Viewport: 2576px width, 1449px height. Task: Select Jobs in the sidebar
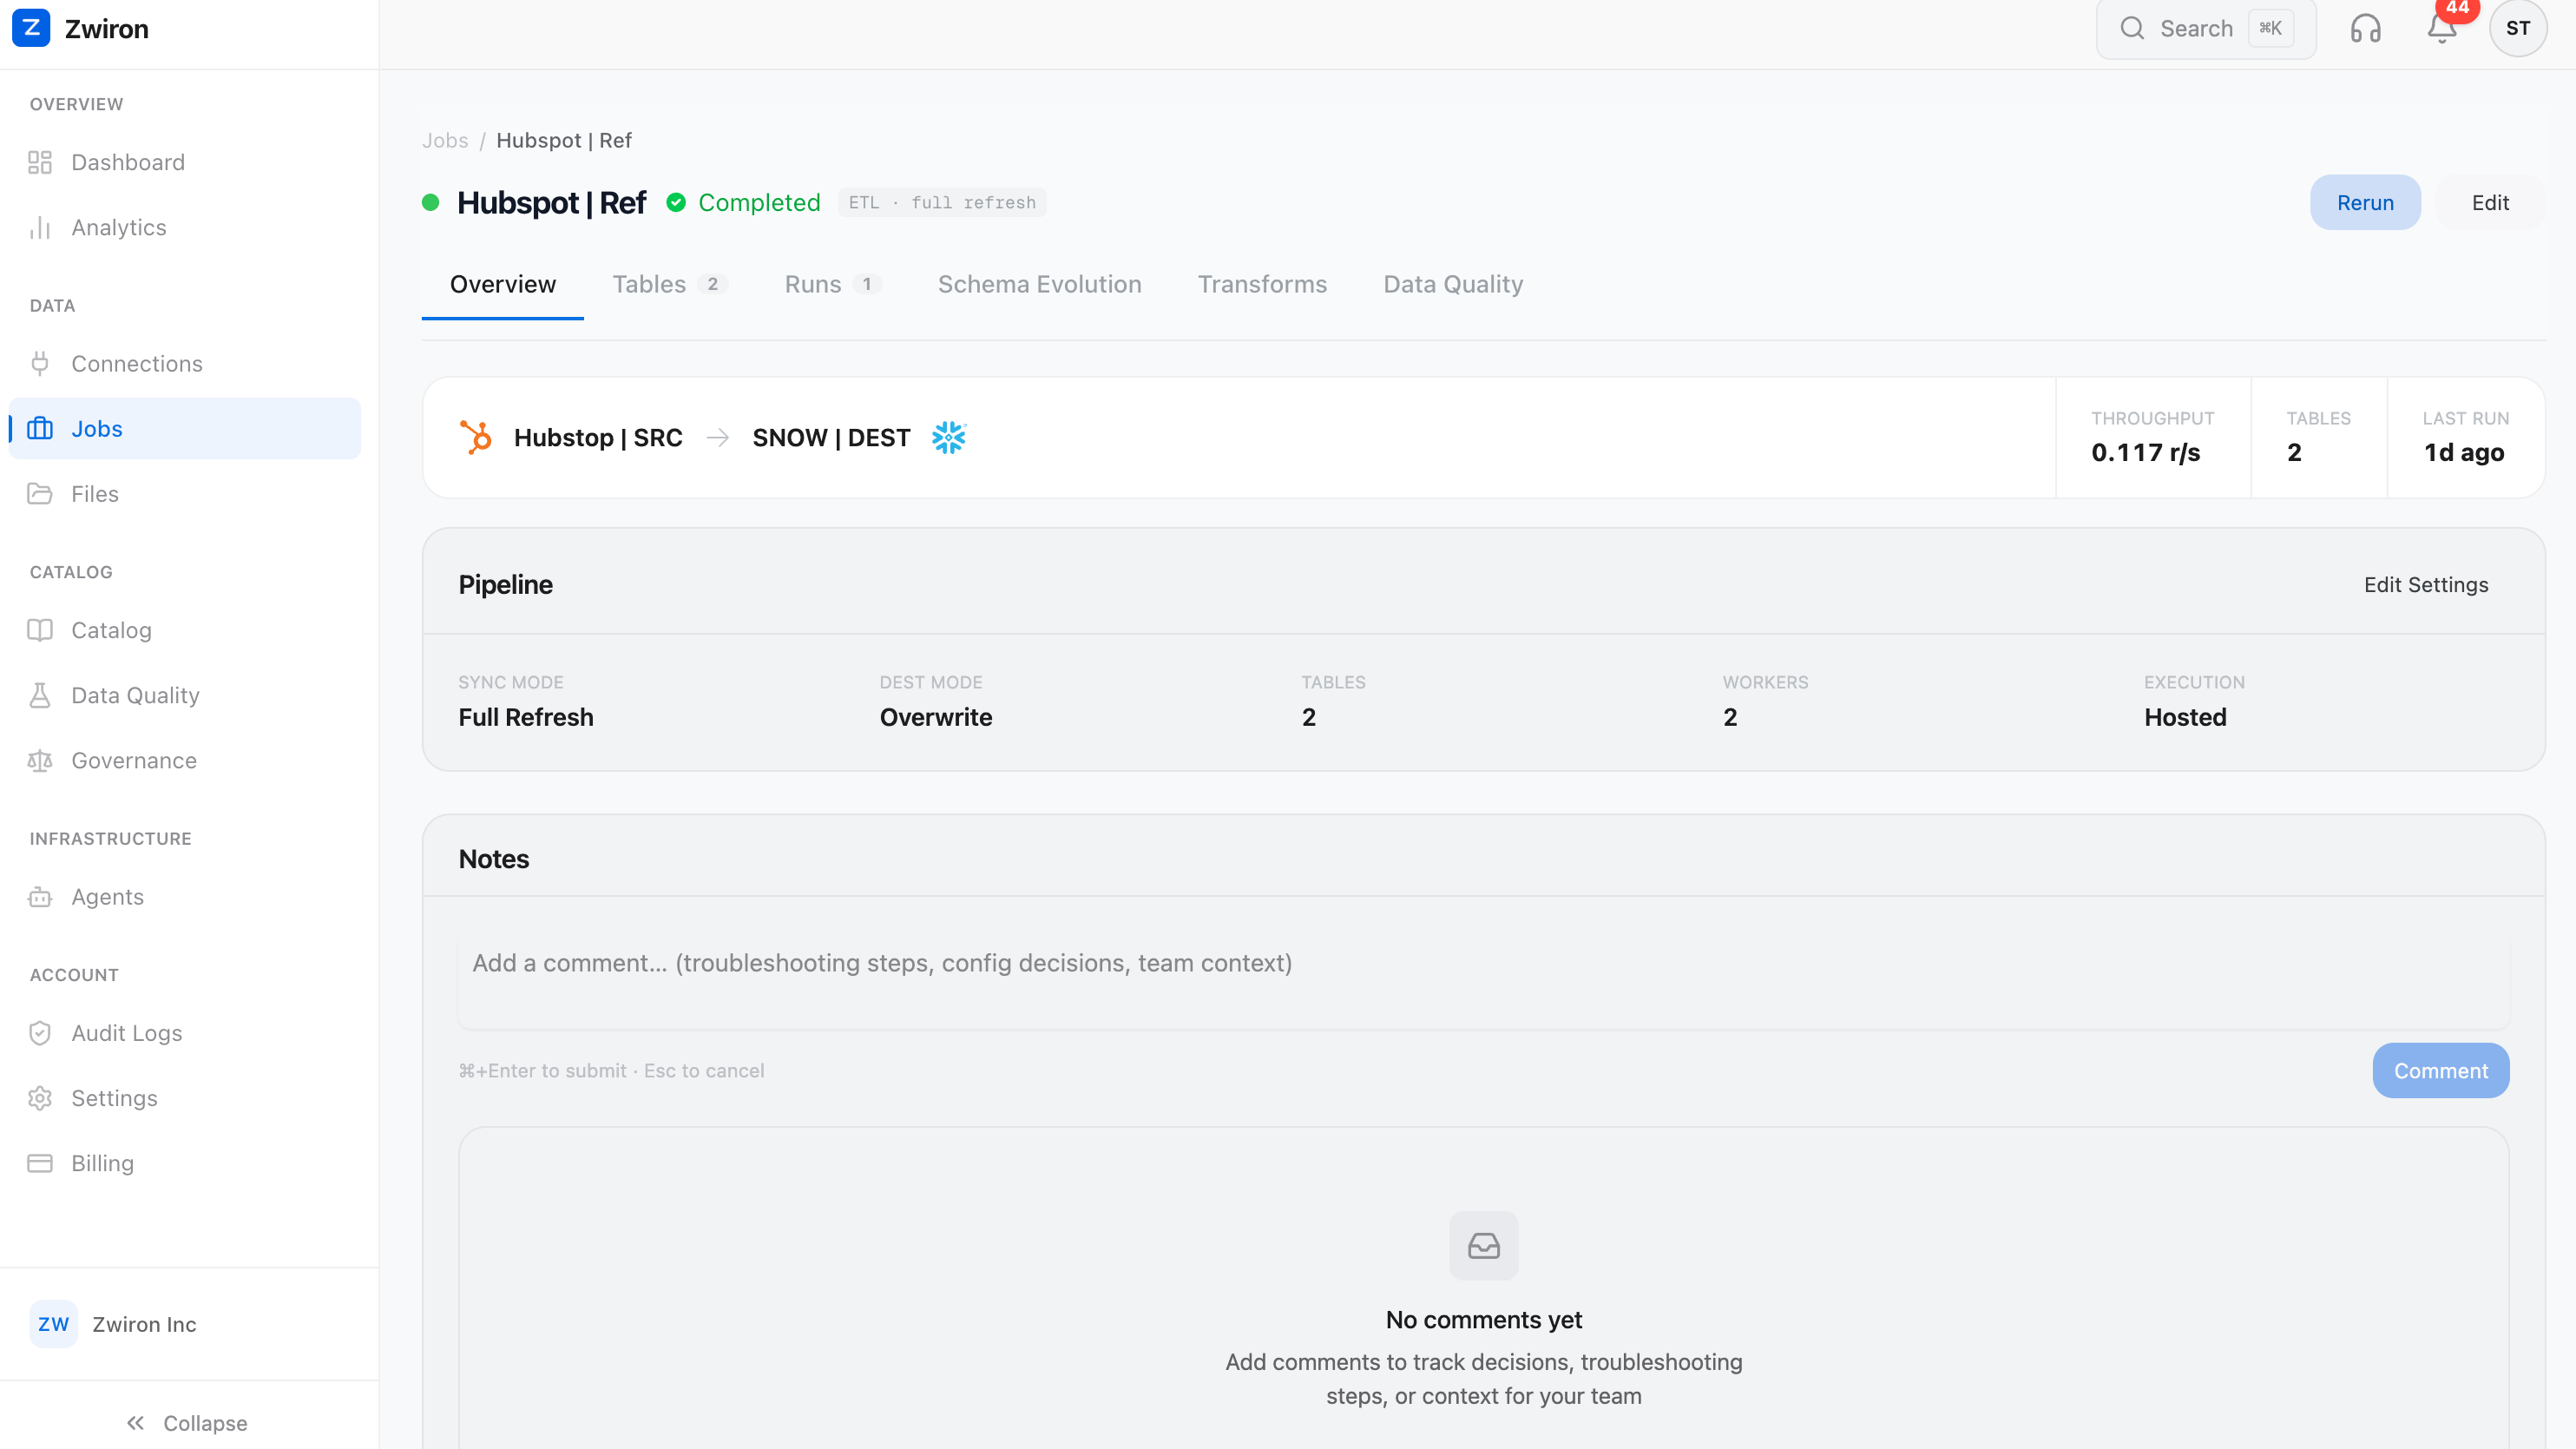click(x=185, y=428)
